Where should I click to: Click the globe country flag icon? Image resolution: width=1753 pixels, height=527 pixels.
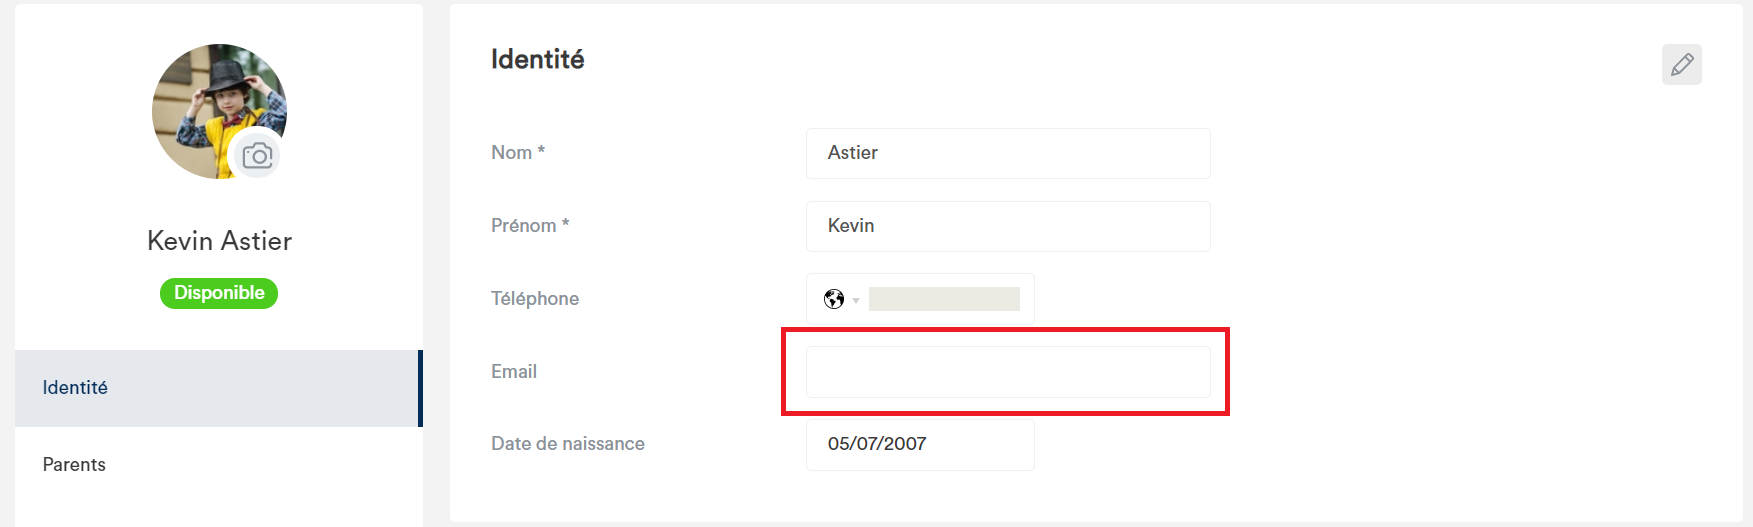[834, 299]
